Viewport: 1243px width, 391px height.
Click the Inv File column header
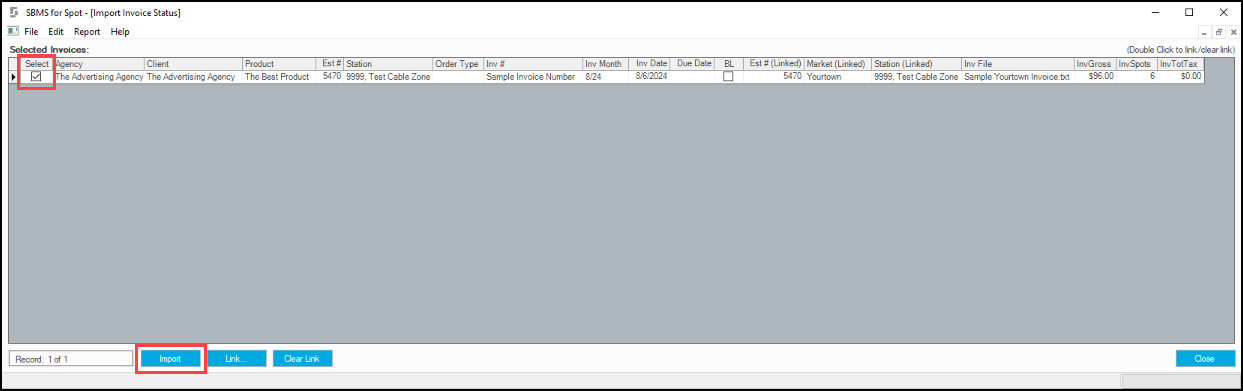click(x=1017, y=64)
